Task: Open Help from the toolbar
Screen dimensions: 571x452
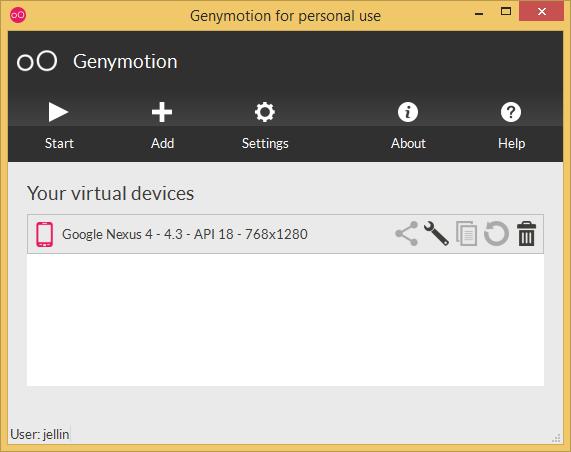Action: [511, 126]
